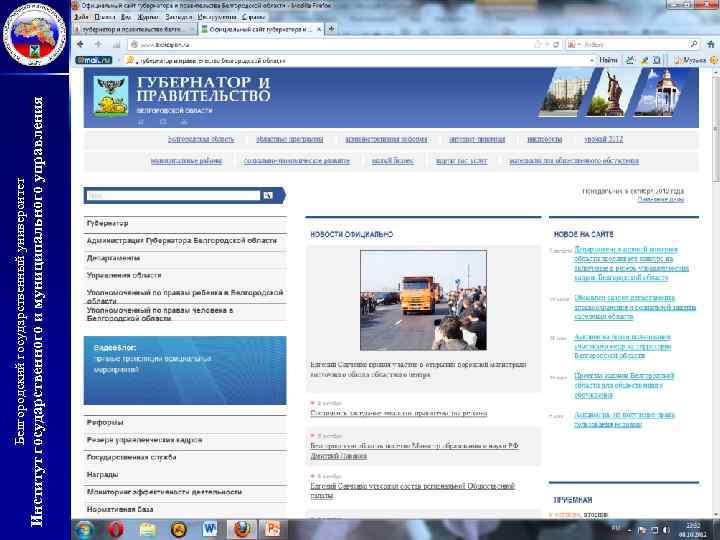Click the site search input field
720x540 pixels.
[x=173, y=196]
